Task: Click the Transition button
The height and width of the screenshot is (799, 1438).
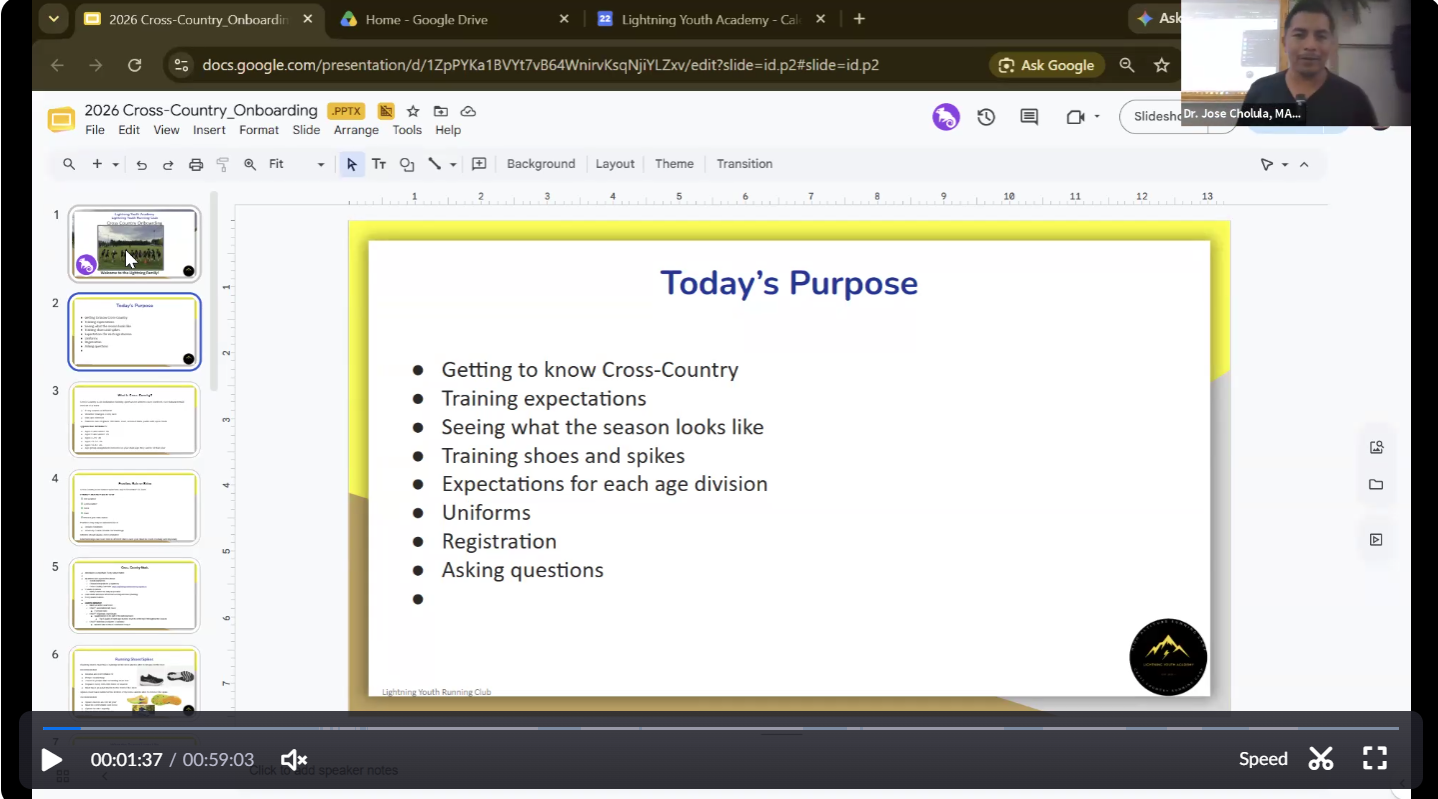Action: tap(744, 164)
